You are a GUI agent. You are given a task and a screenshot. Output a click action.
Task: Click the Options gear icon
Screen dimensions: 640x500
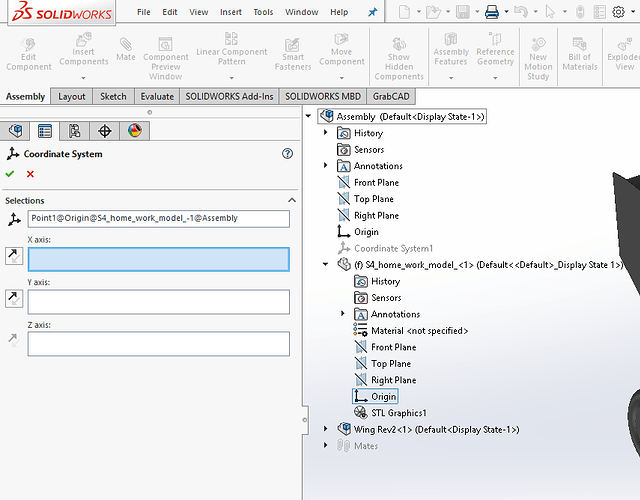click(x=619, y=12)
